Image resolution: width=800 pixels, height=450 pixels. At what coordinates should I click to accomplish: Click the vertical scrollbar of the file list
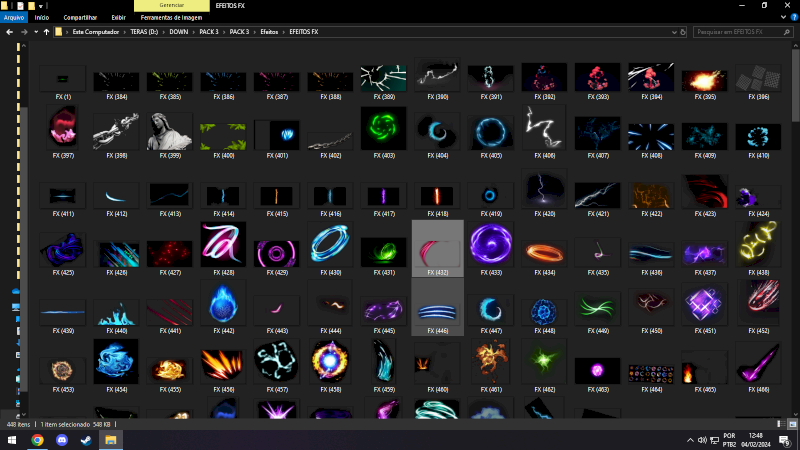click(x=795, y=200)
